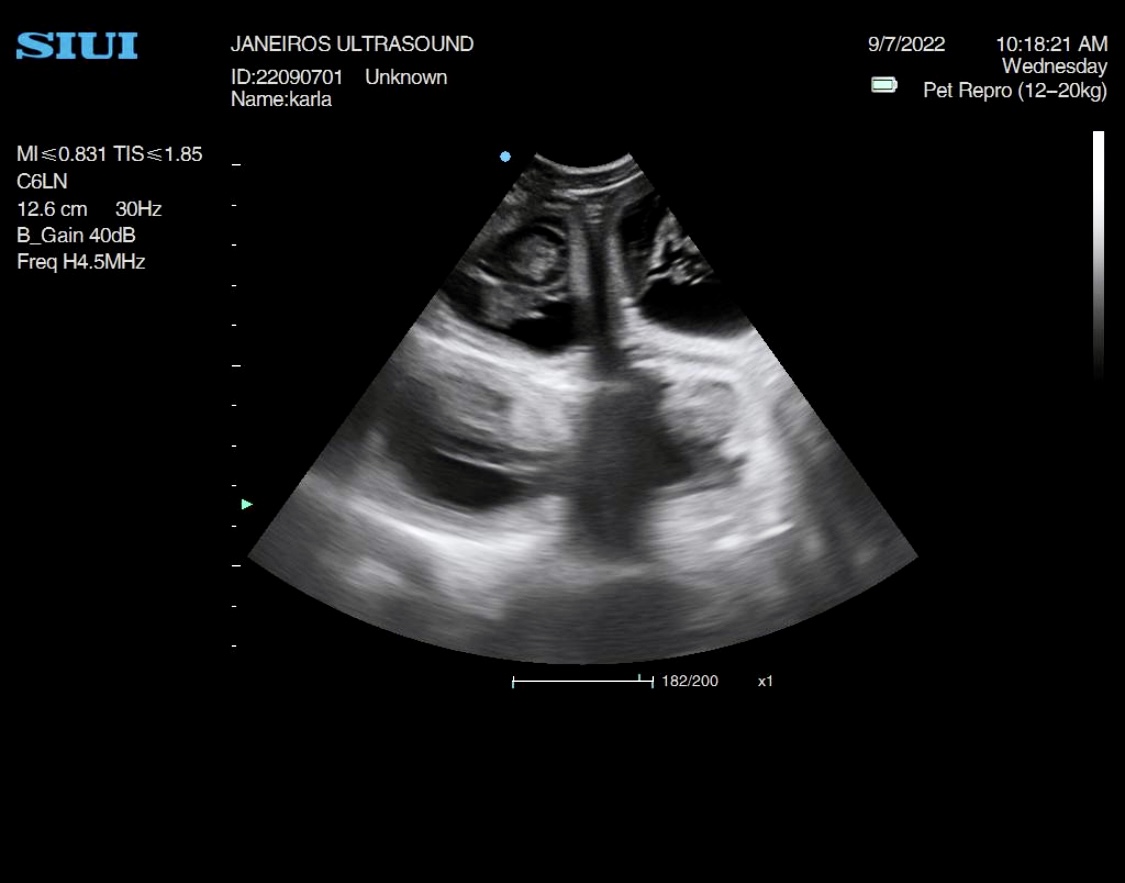Click the B_Gain 40dB setting
This screenshot has width=1125, height=883.
click(x=76, y=236)
